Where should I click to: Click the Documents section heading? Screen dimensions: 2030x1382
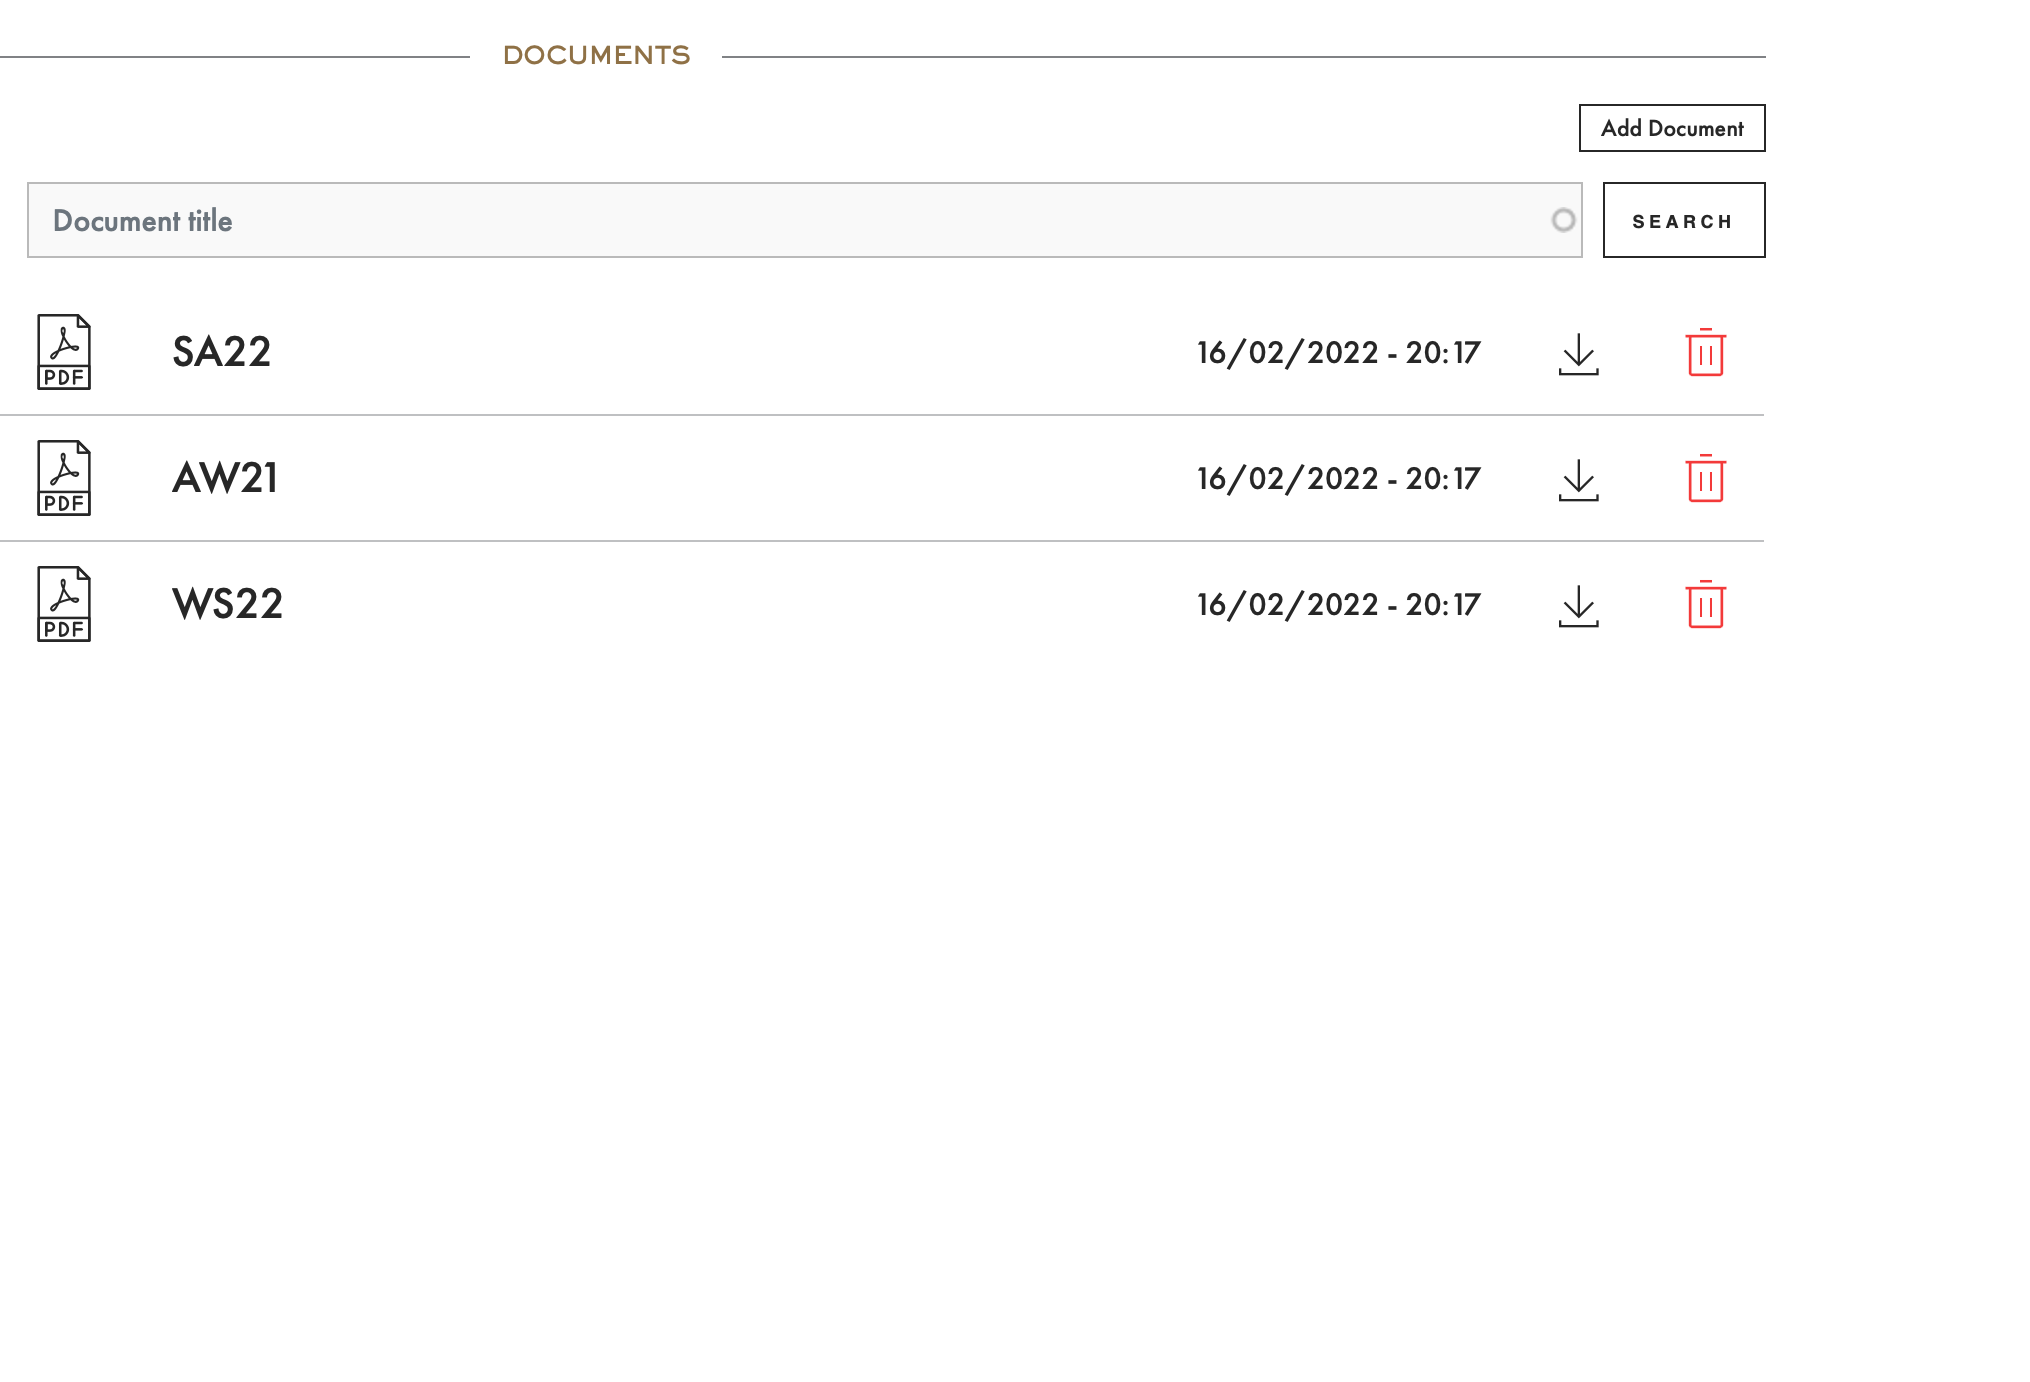pyautogui.click(x=596, y=55)
